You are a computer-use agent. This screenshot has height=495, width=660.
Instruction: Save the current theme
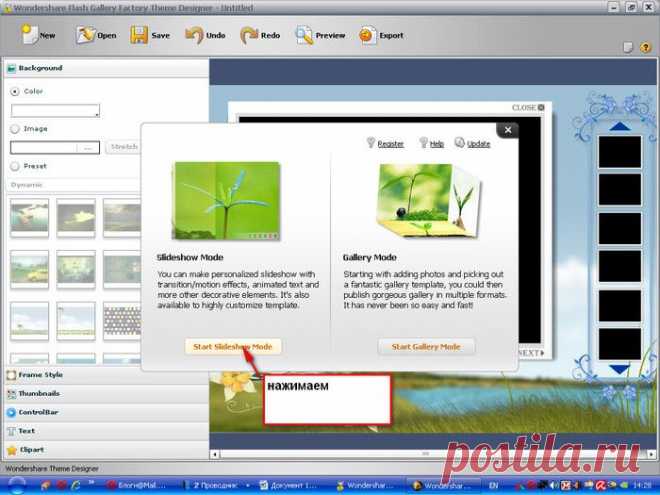pos(150,35)
